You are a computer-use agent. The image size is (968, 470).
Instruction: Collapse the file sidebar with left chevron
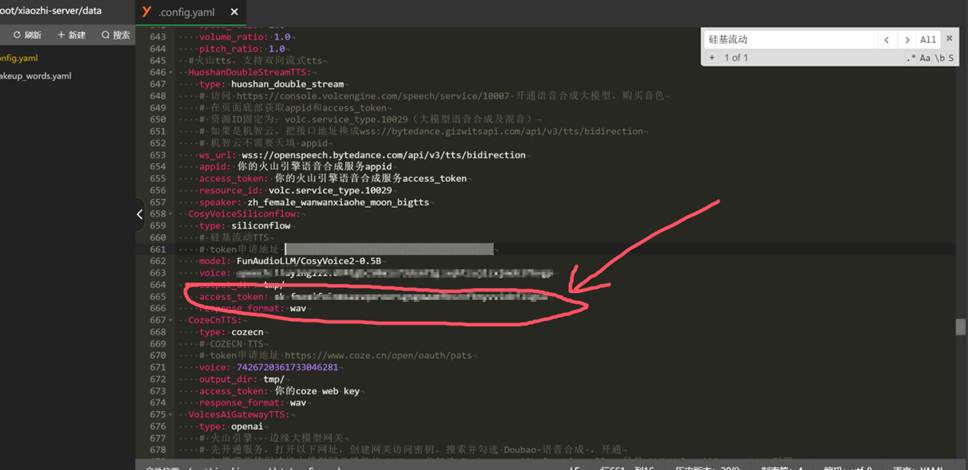point(140,214)
